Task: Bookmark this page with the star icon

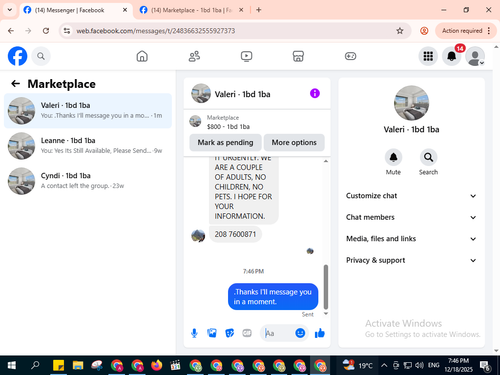Action: [x=400, y=31]
